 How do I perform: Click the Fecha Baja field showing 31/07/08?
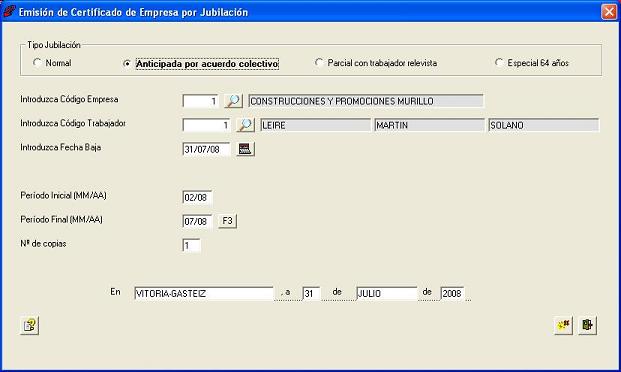206,149
